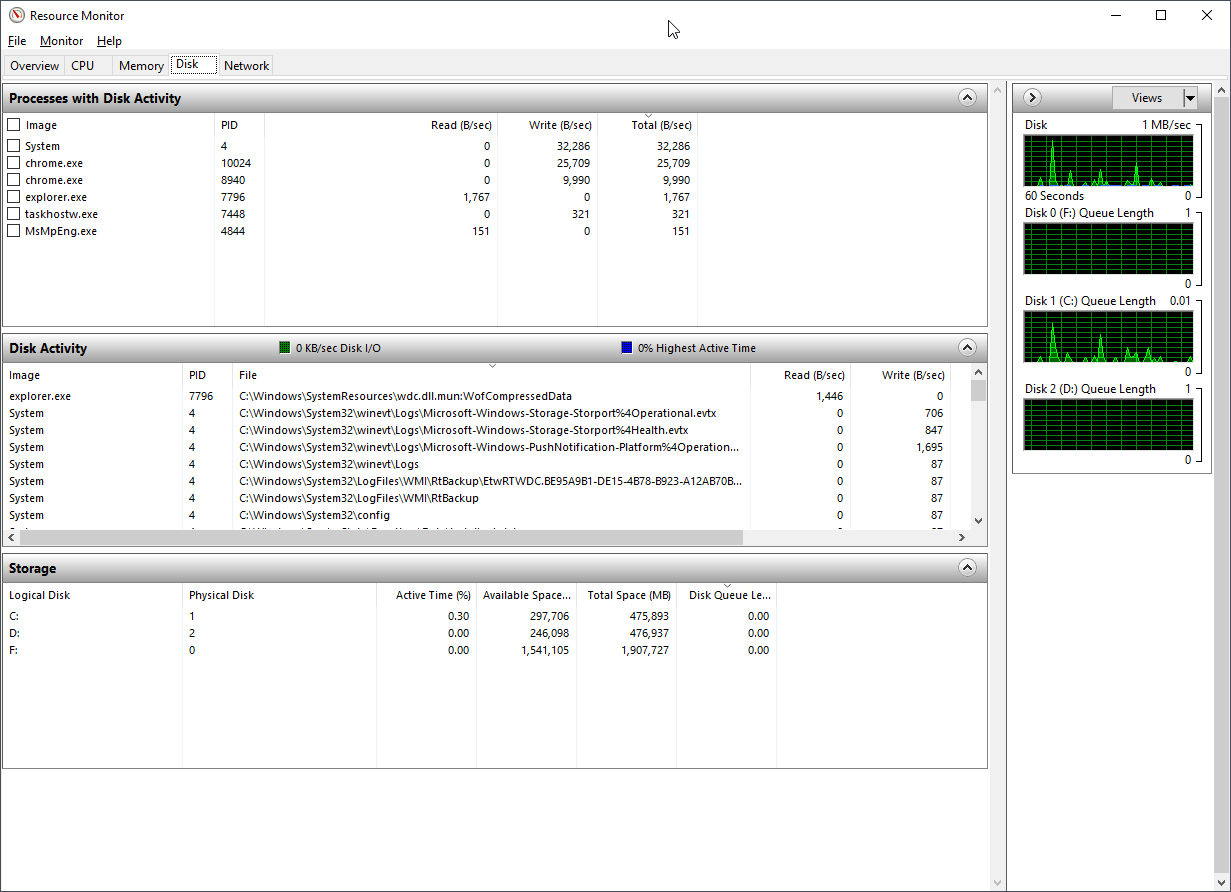
Task: Sort Disk Activity by Read (B/sec) column
Action: tap(800, 375)
